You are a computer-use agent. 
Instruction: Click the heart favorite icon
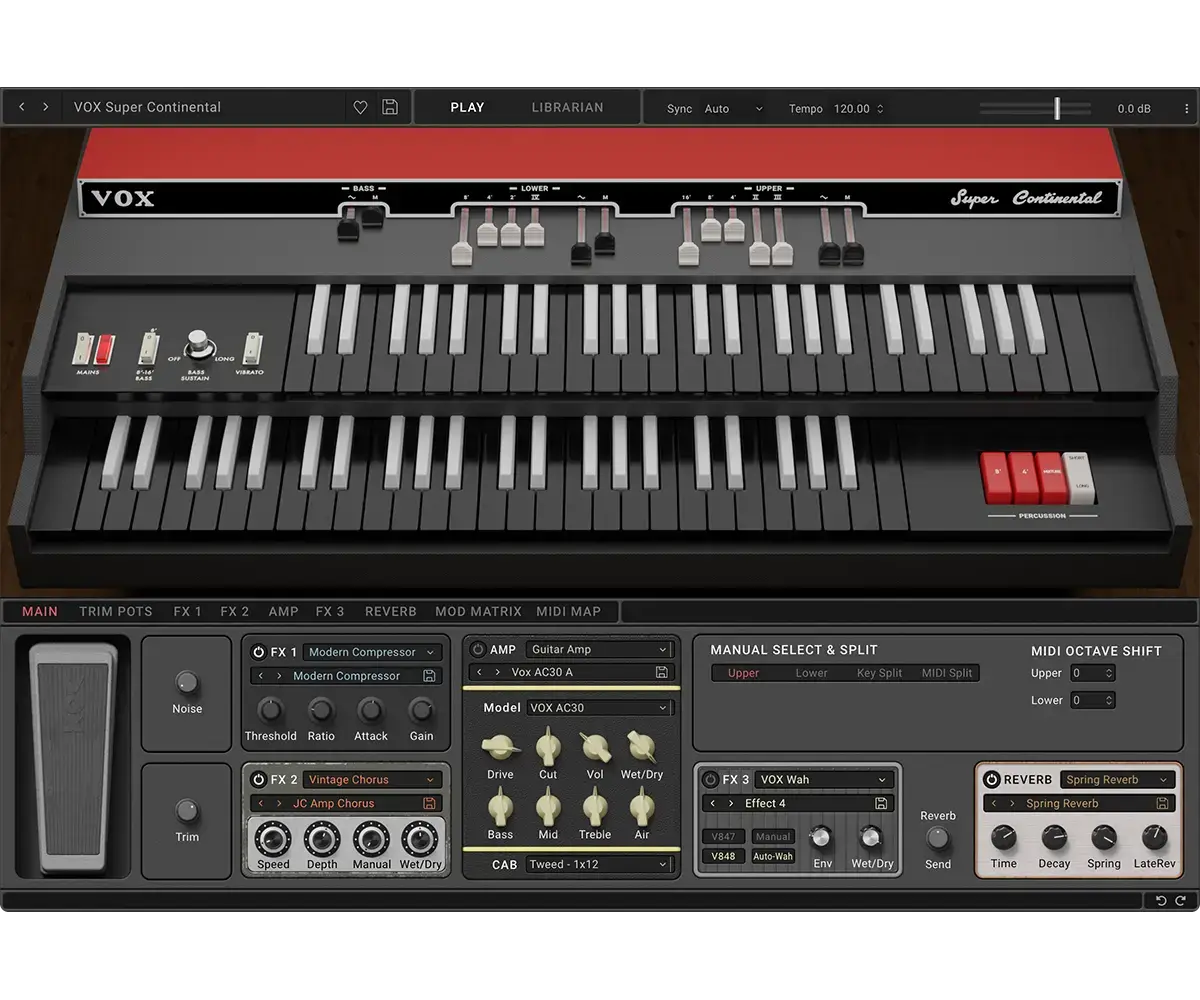click(360, 108)
